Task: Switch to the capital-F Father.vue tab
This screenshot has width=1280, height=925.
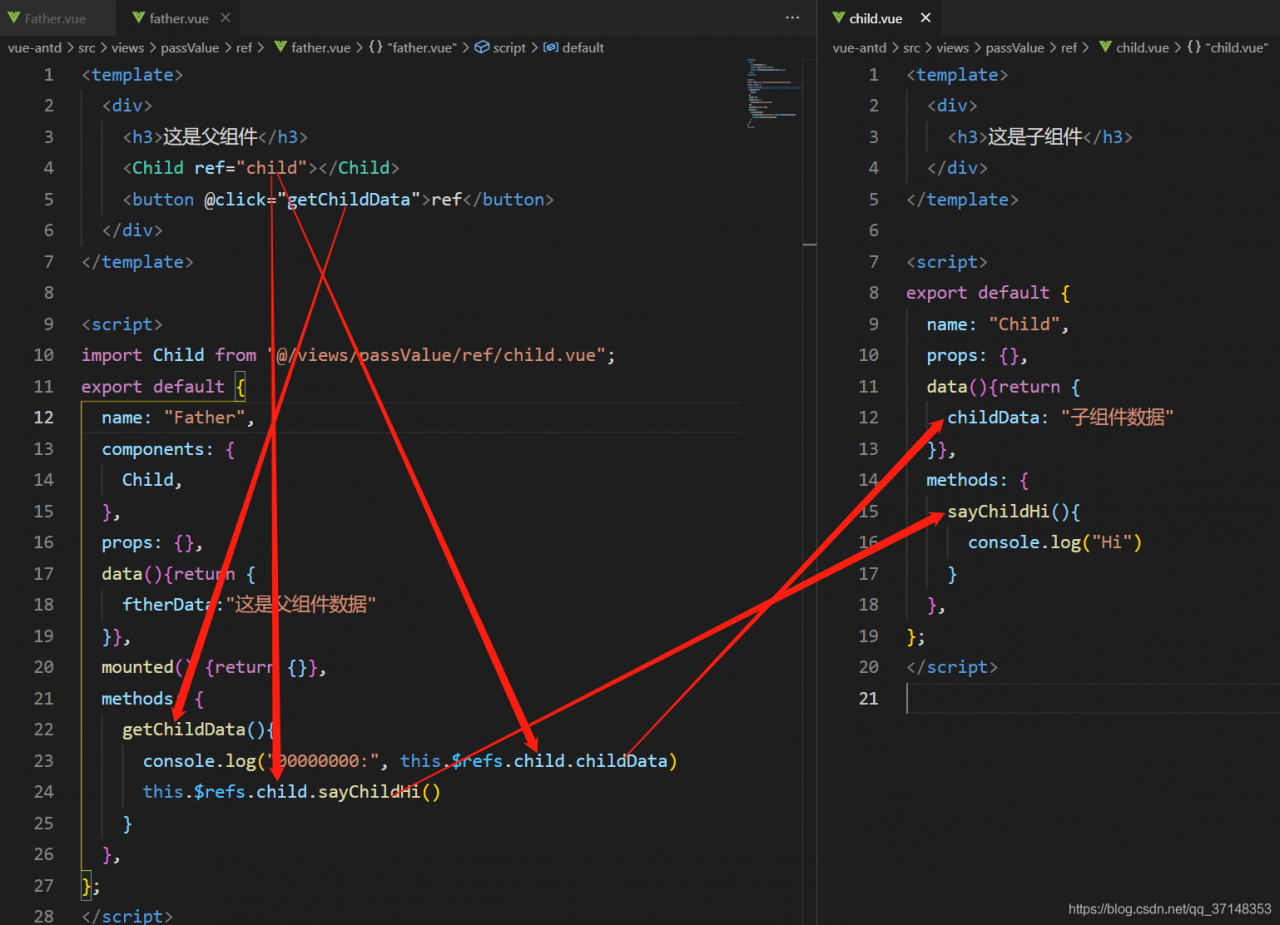Action: coord(56,18)
